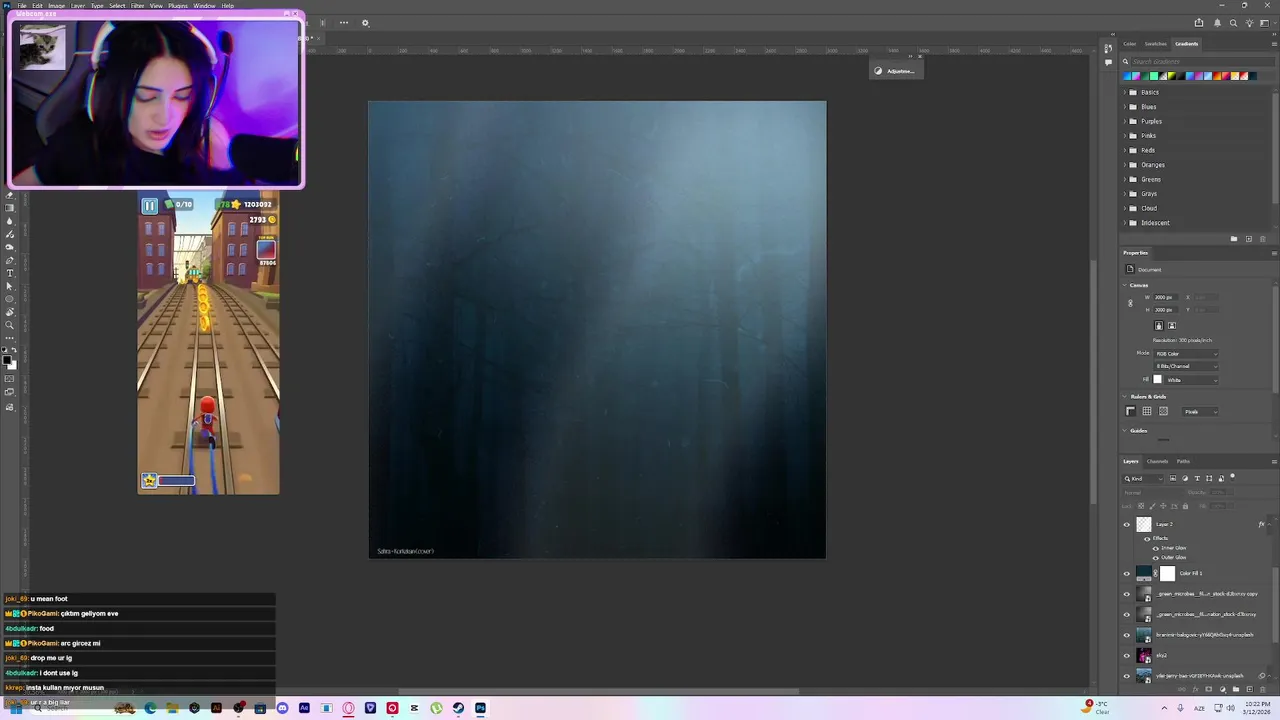Click Add layer mask icon
Viewport: 1280px width, 720px height.
[x=1209, y=689]
